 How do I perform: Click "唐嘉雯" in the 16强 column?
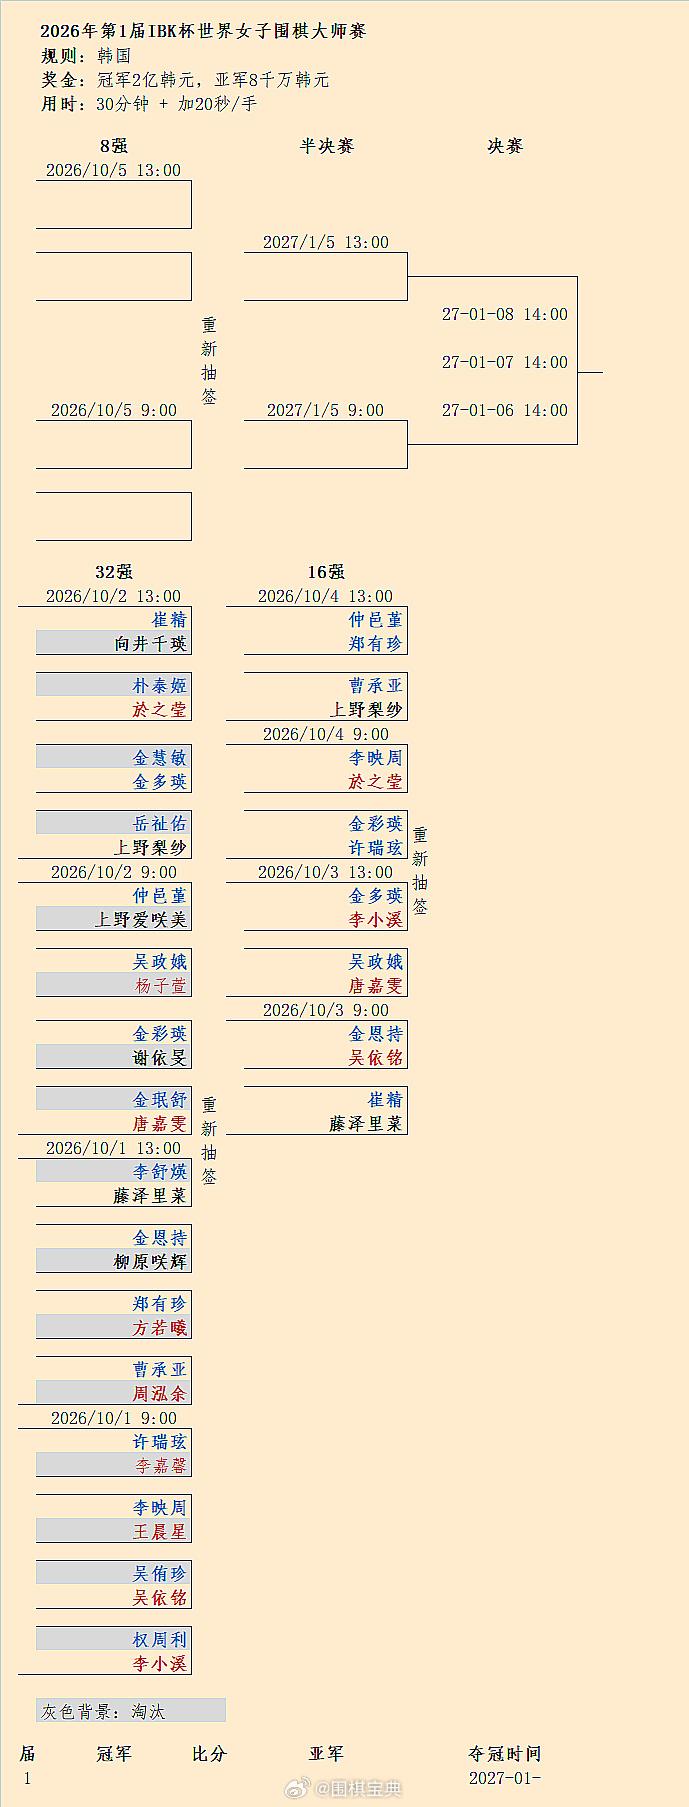click(376, 986)
